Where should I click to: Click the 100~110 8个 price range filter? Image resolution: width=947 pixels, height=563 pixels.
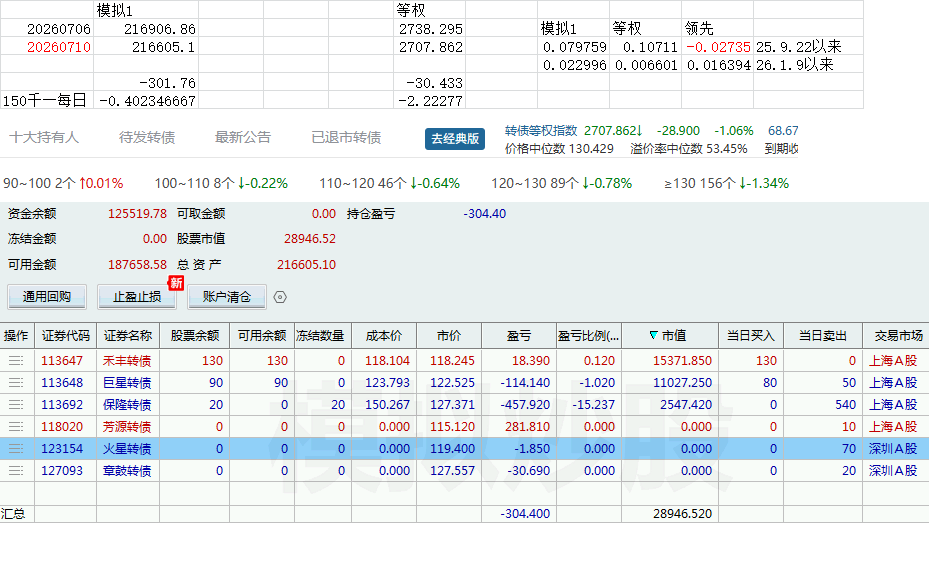click(x=221, y=183)
